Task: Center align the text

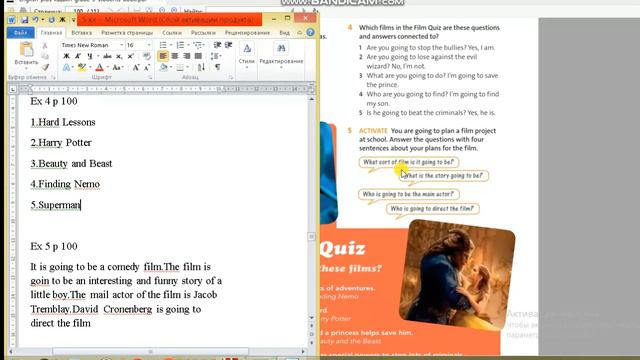Action: (x=175, y=56)
